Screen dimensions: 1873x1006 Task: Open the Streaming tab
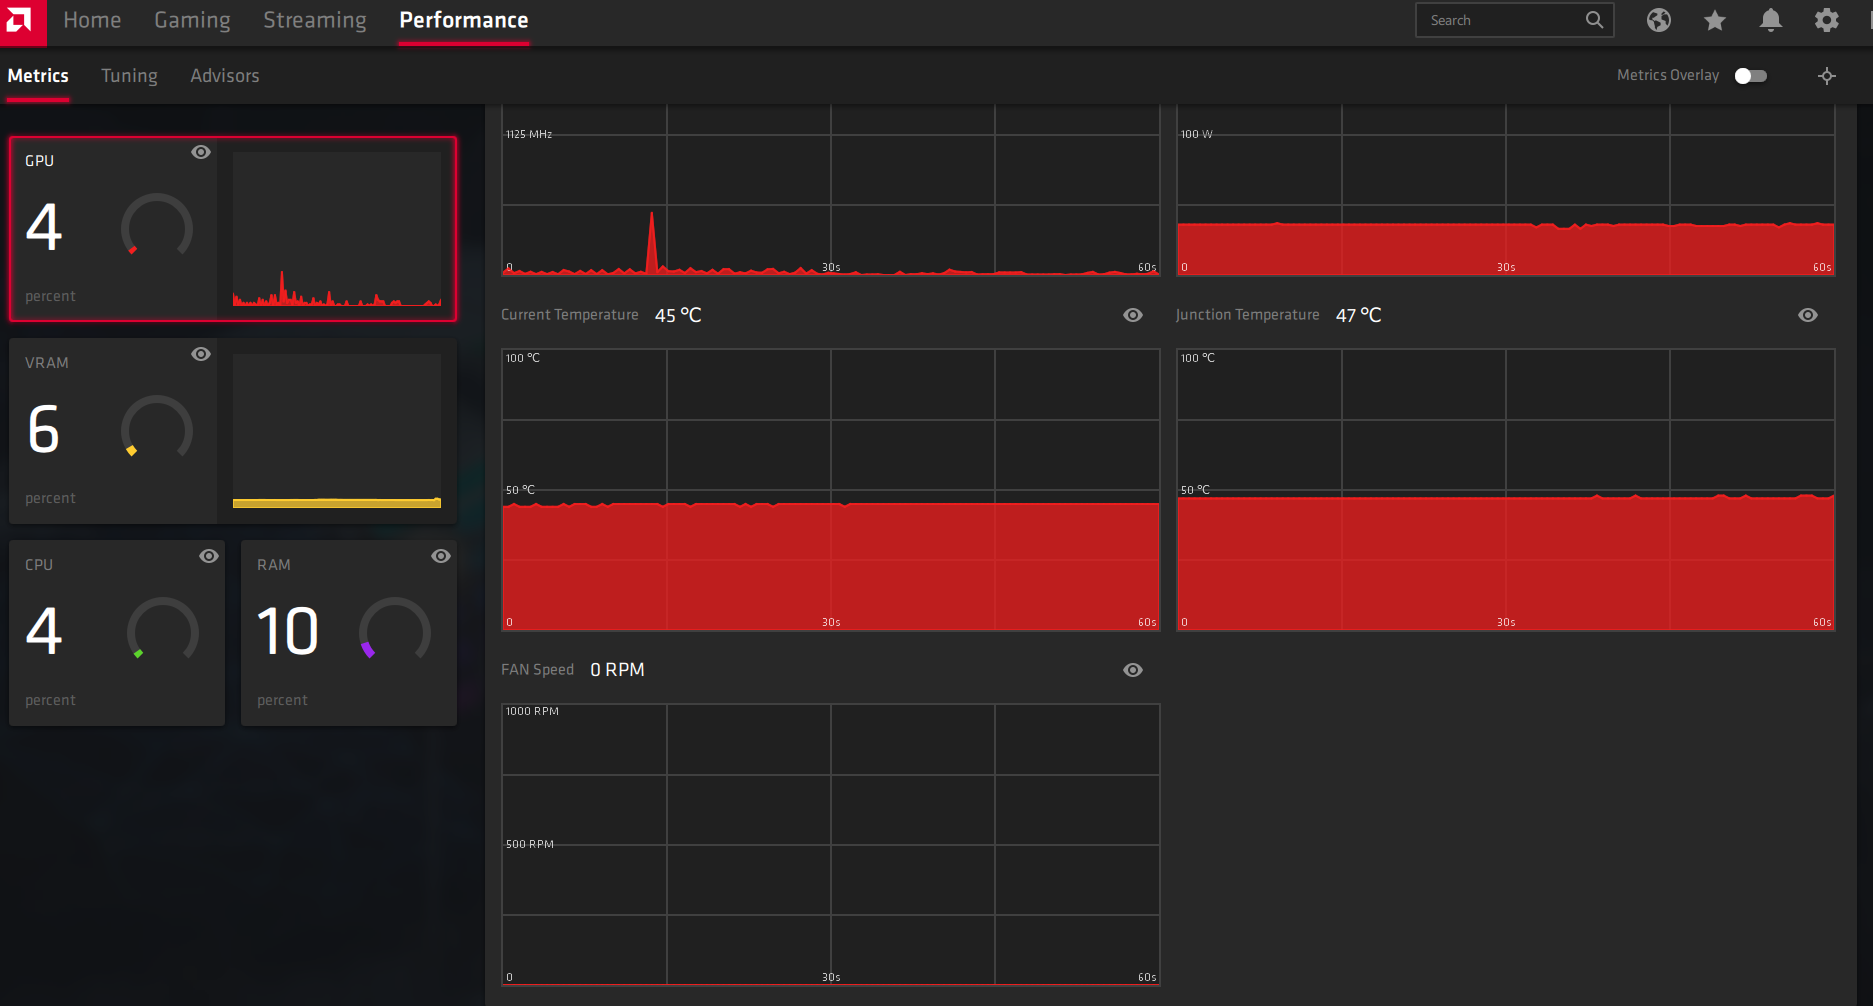click(315, 20)
